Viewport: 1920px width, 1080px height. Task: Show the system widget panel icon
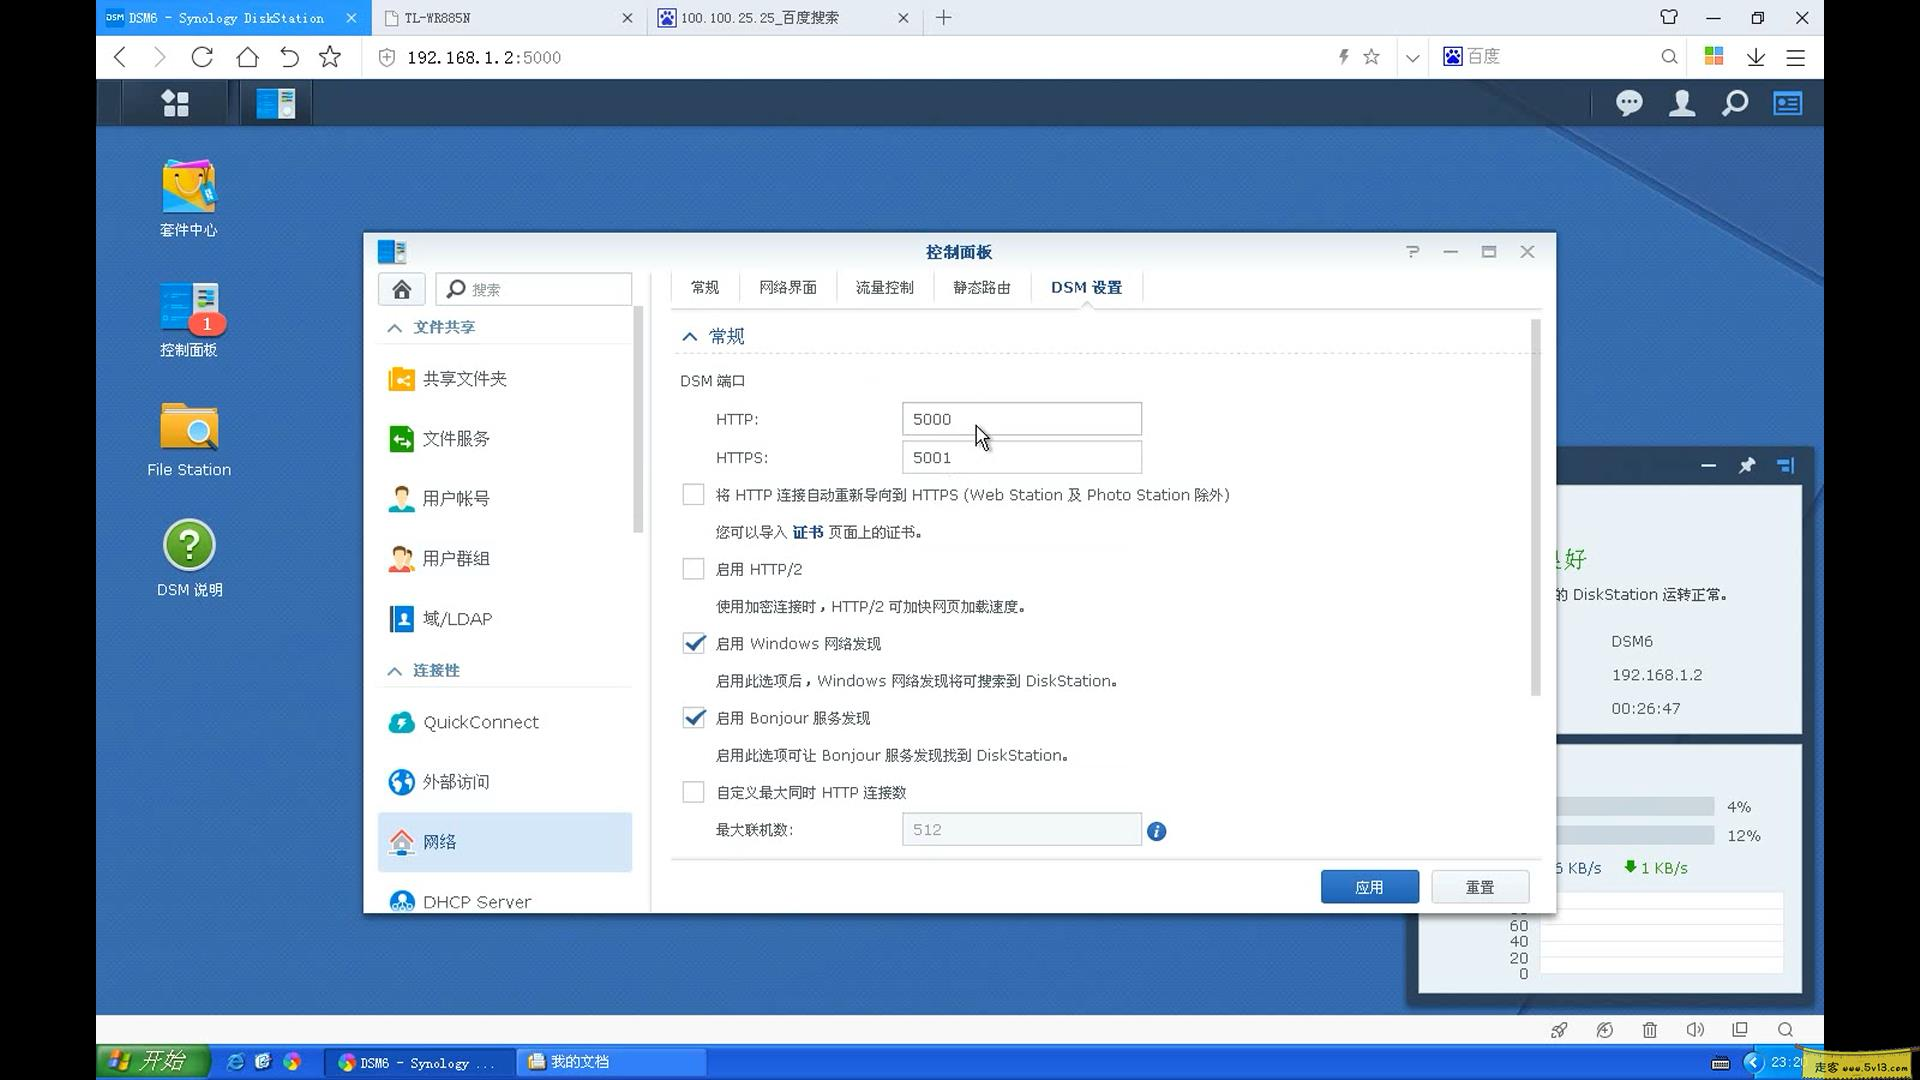click(x=1788, y=102)
